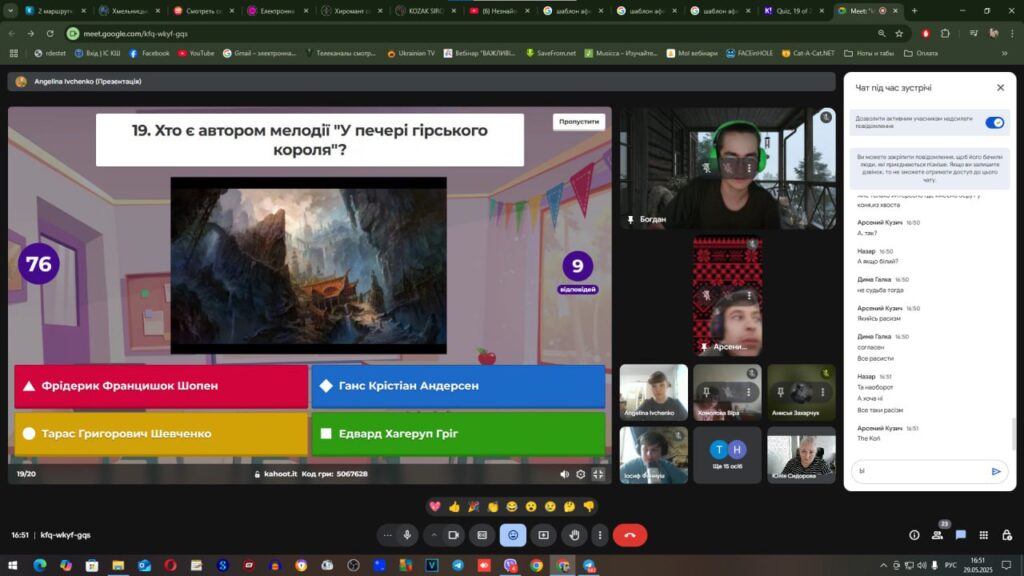Turn off the camera in Meet toolbar
1024x576 pixels.
coord(453,535)
